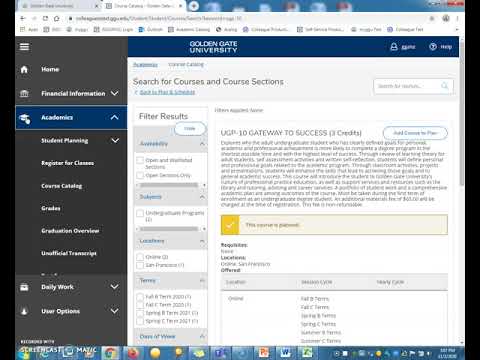Check Fall B Term 2020 filter
This screenshot has width=480, height=360.
pyautogui.click(x=140, y=297)
